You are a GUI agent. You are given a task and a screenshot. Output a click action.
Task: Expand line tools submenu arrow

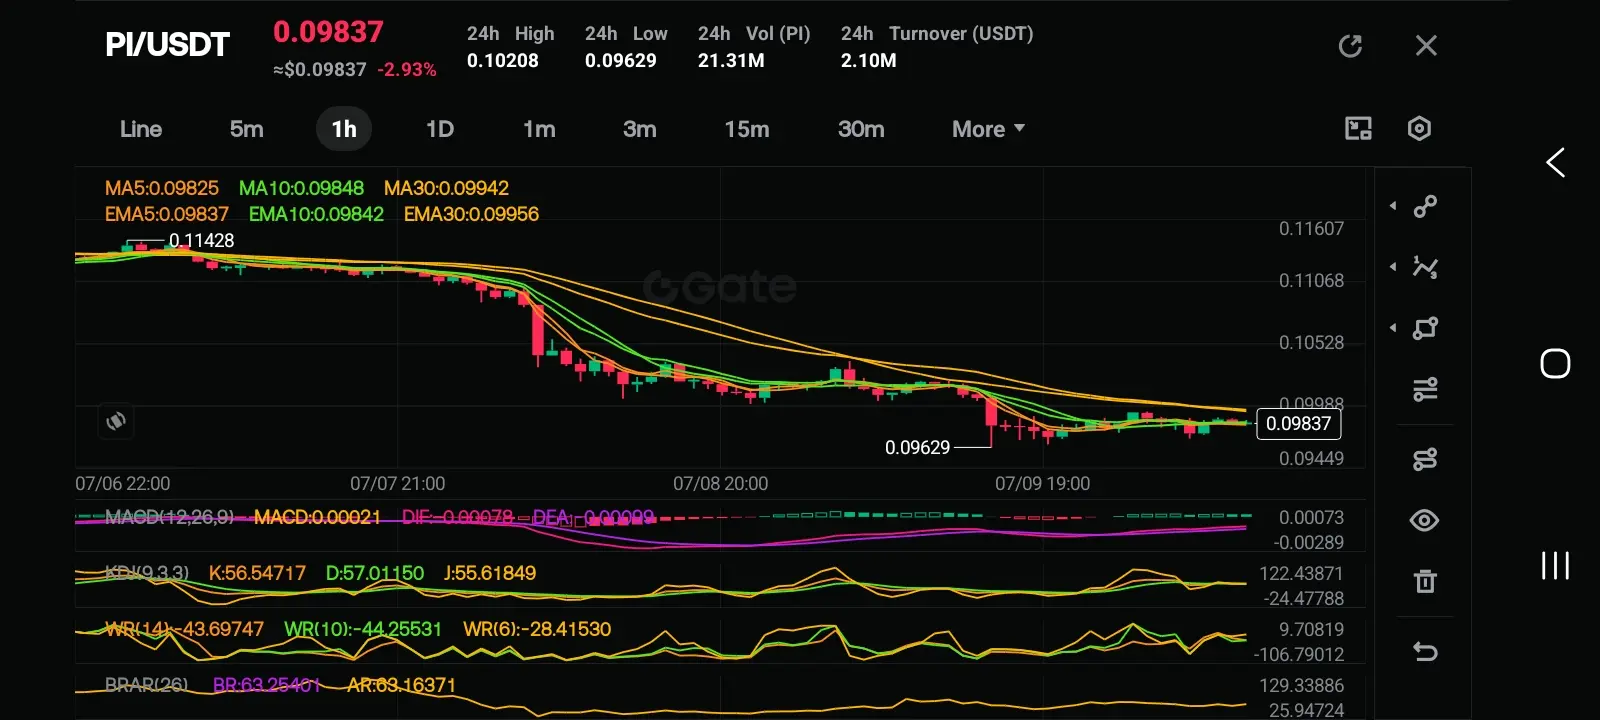coord(1393,206)
